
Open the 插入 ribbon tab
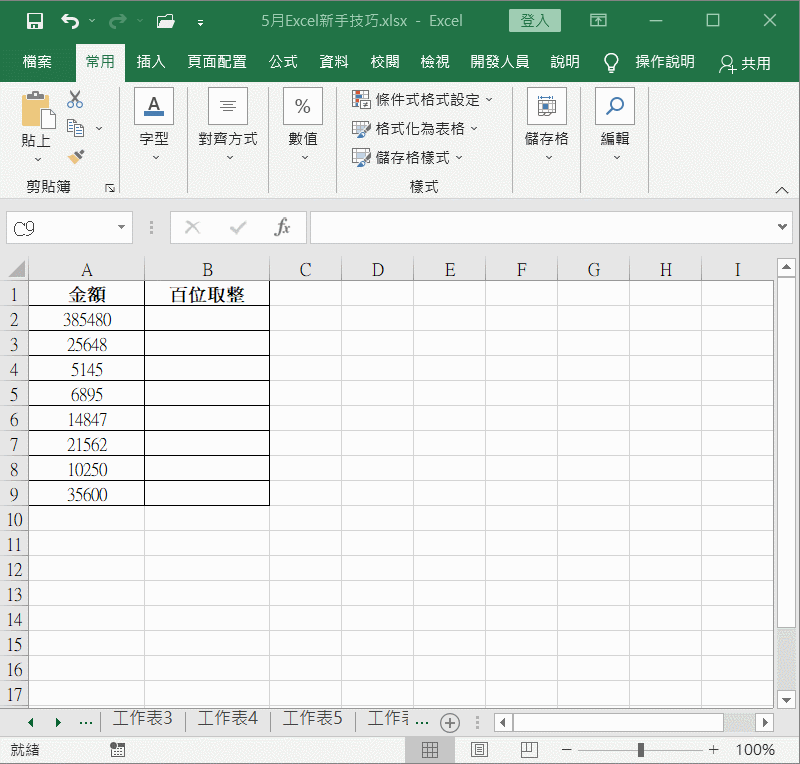point(151,62)
